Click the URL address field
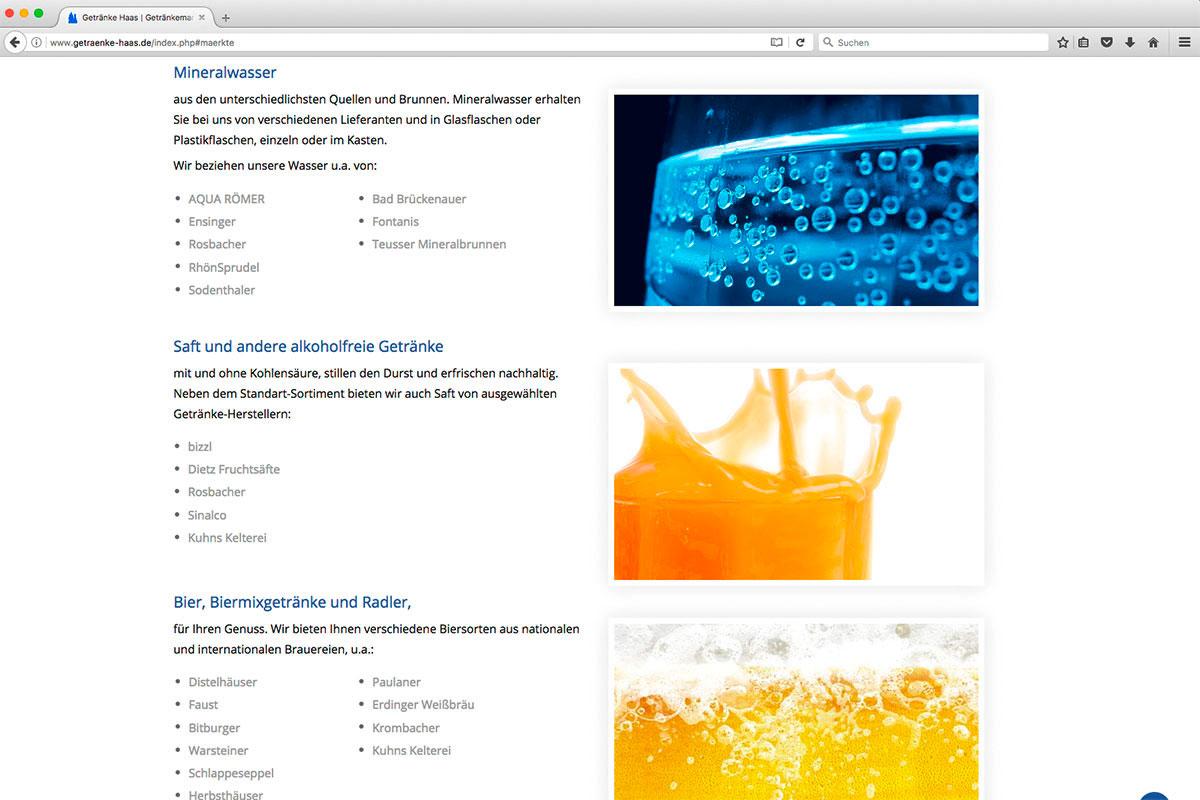Screen dimensions: 1200x800 [400, 42]
